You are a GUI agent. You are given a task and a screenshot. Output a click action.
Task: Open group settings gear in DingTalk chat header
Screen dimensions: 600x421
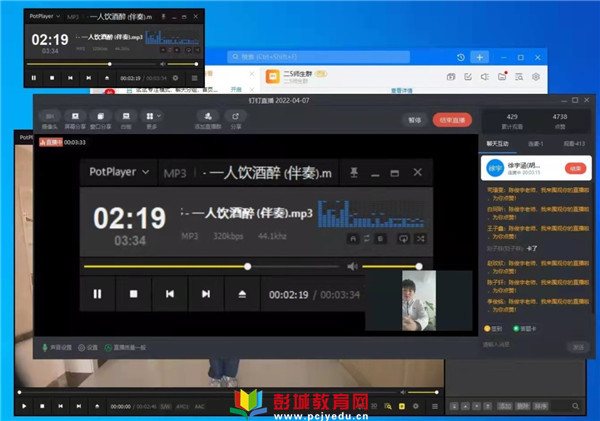(x=536, y=77)
